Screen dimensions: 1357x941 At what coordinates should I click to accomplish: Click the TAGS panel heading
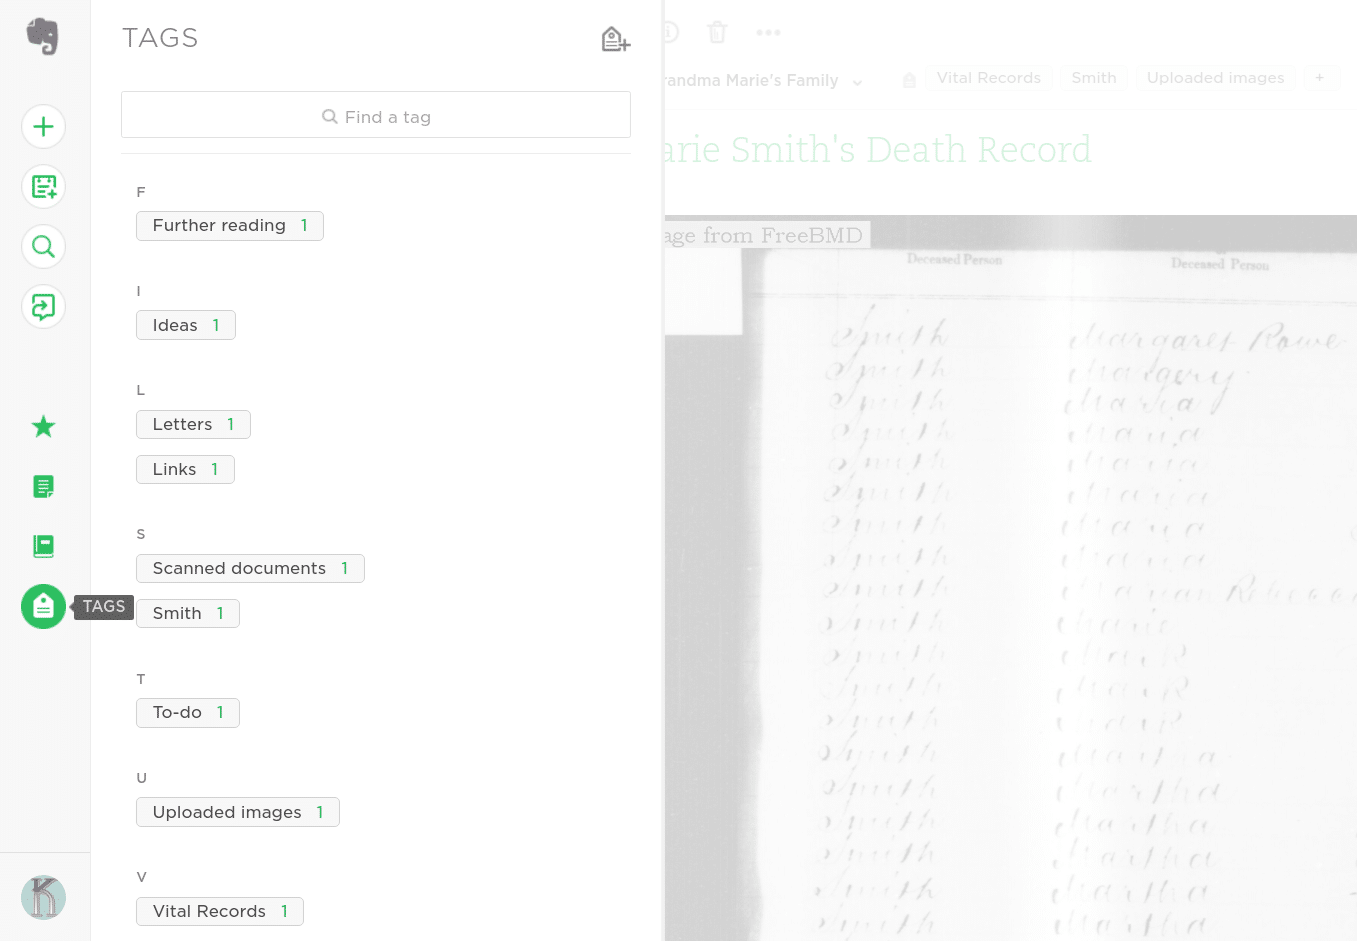point(160,38)
